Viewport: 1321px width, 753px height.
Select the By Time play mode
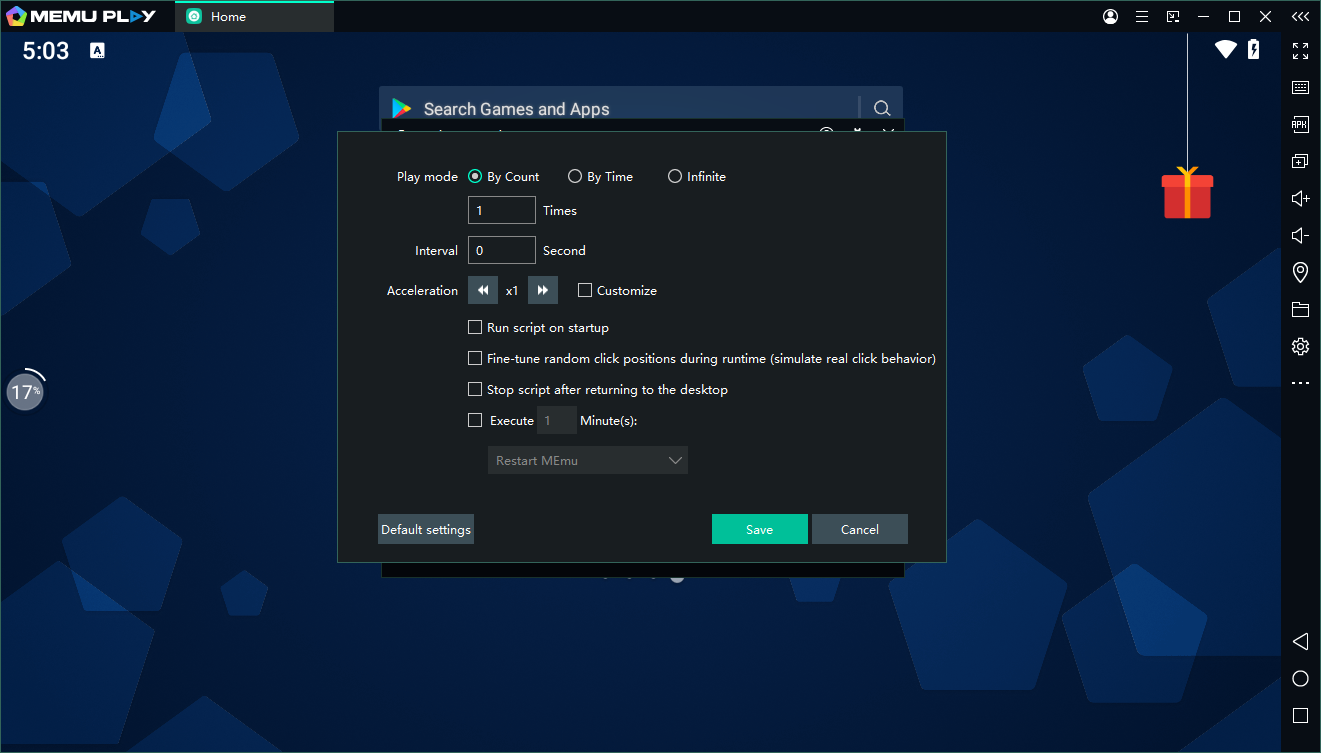[x=575, y=177]
